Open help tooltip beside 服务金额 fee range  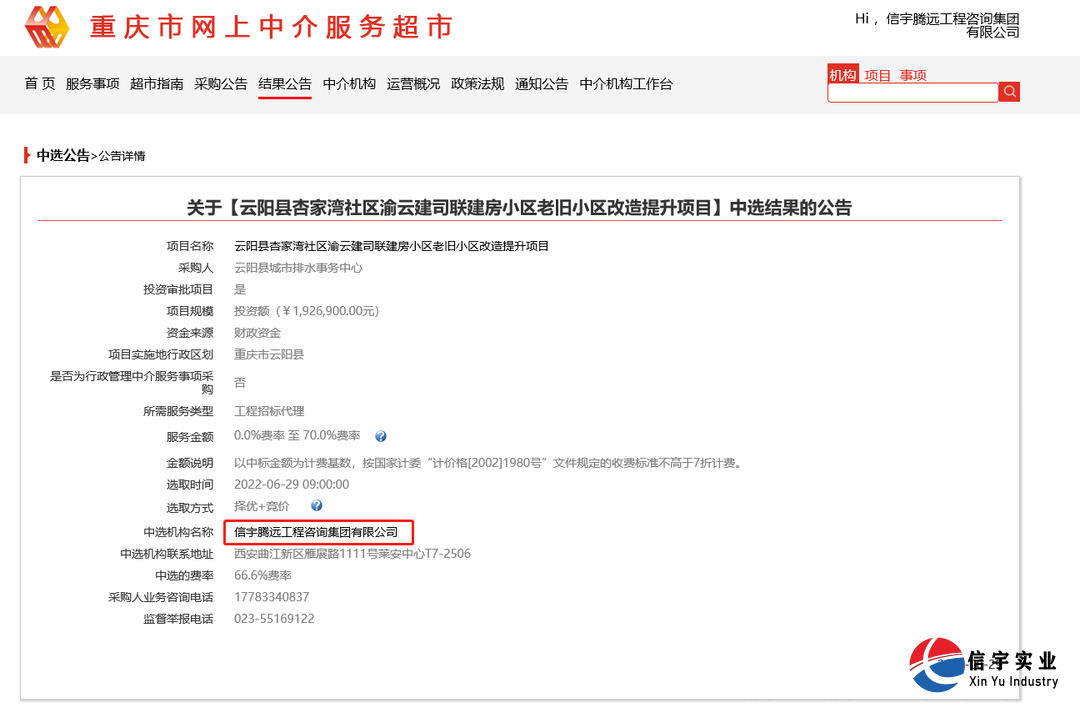pyautogui.click(x=383, y=435)
